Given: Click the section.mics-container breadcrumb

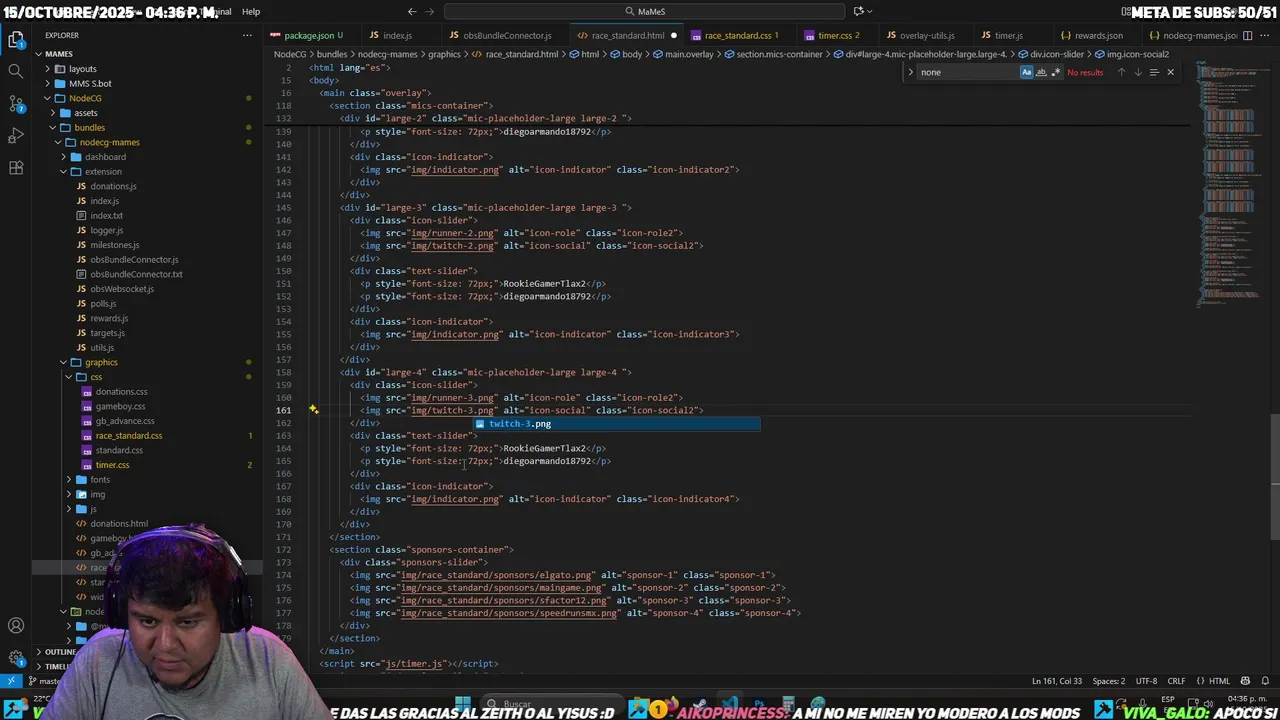Looking at the screenshot, I should tap(774, 54).
